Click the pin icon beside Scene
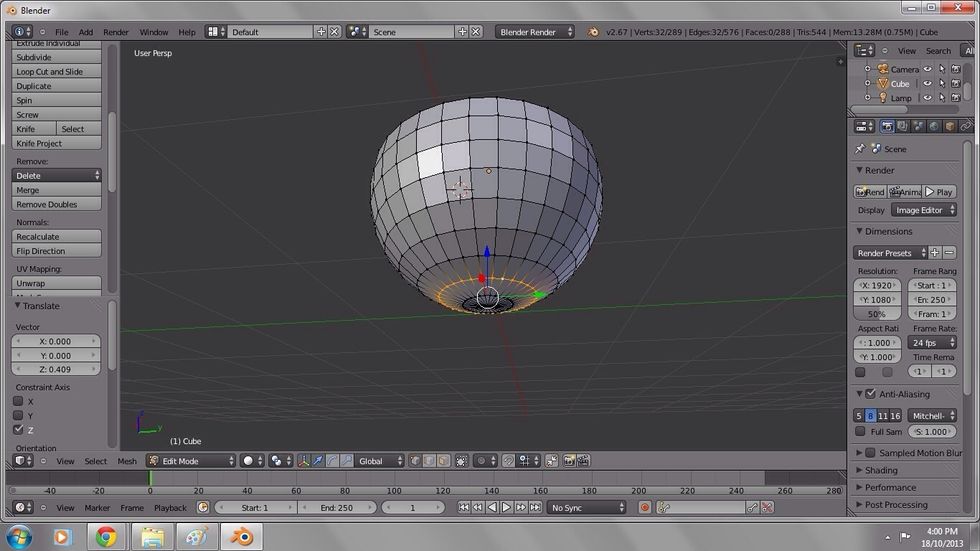This screenshot has width=980, height=551. pos(860,149)
